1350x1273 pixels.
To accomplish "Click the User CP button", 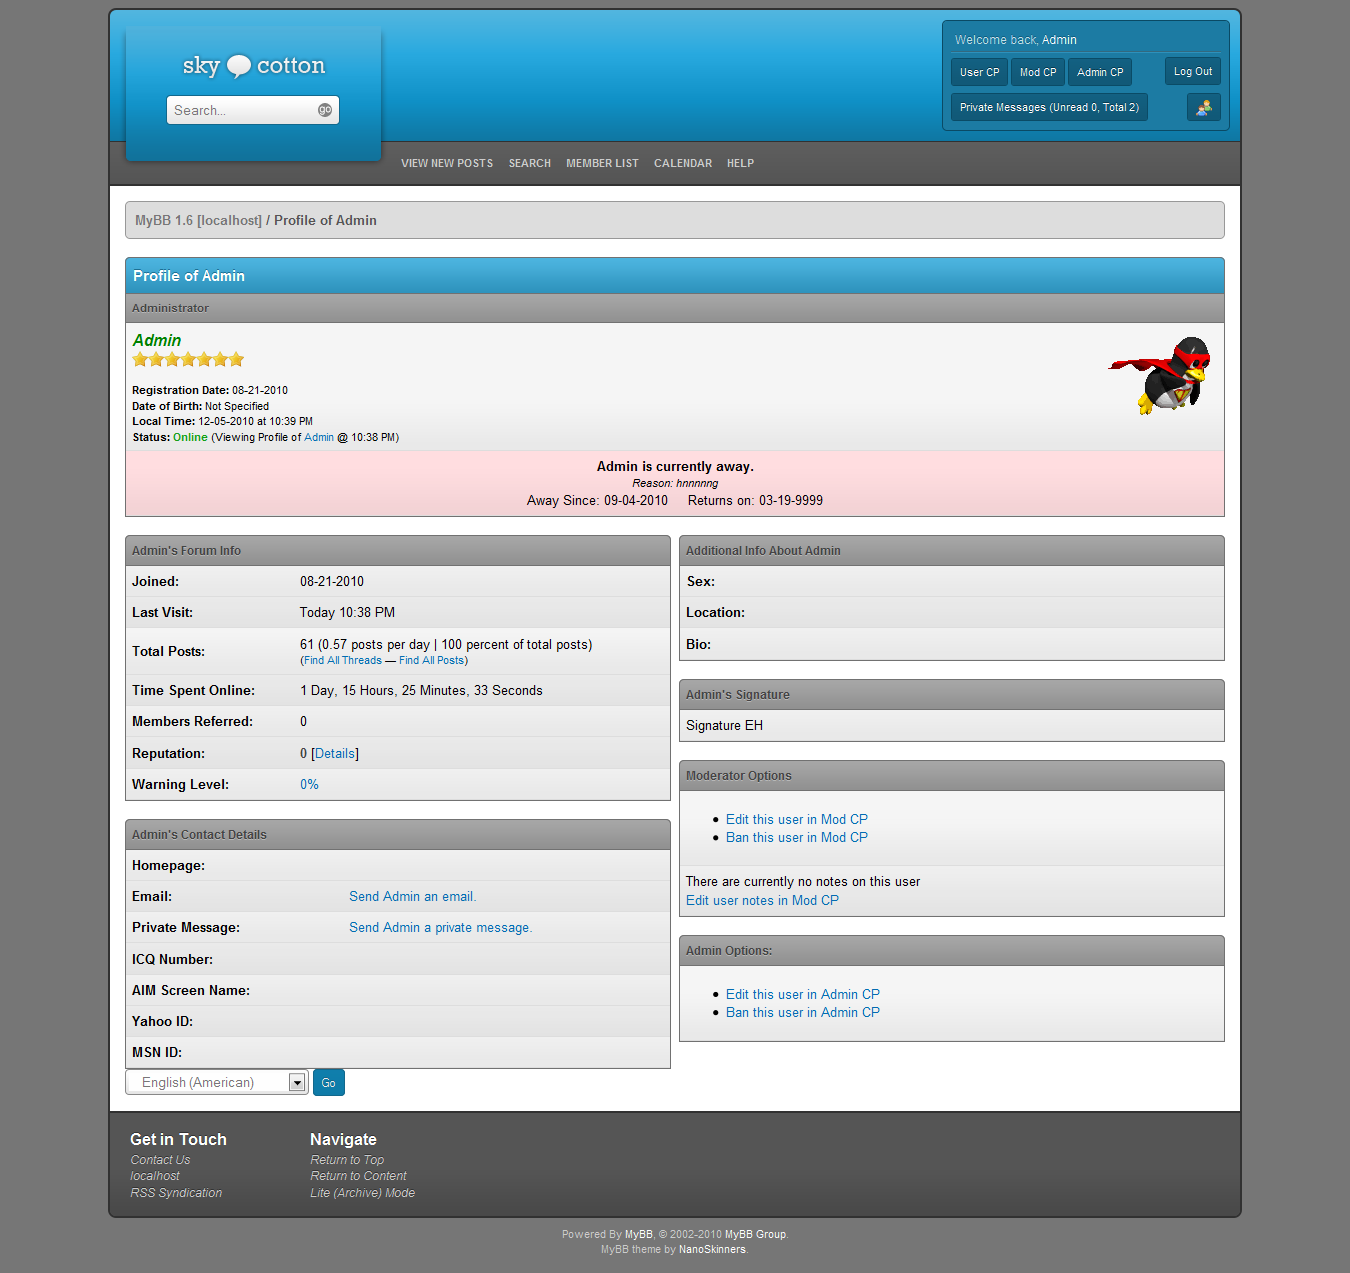I will click(979, 72).
